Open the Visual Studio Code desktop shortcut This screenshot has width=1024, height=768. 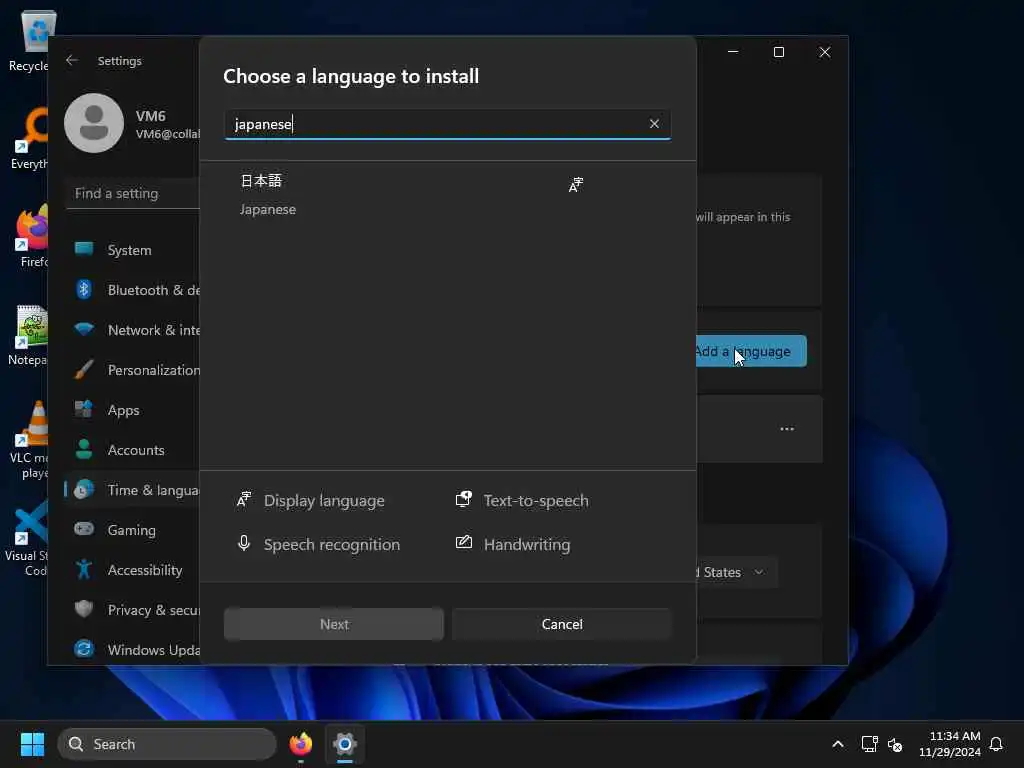[x=29, y=539]
